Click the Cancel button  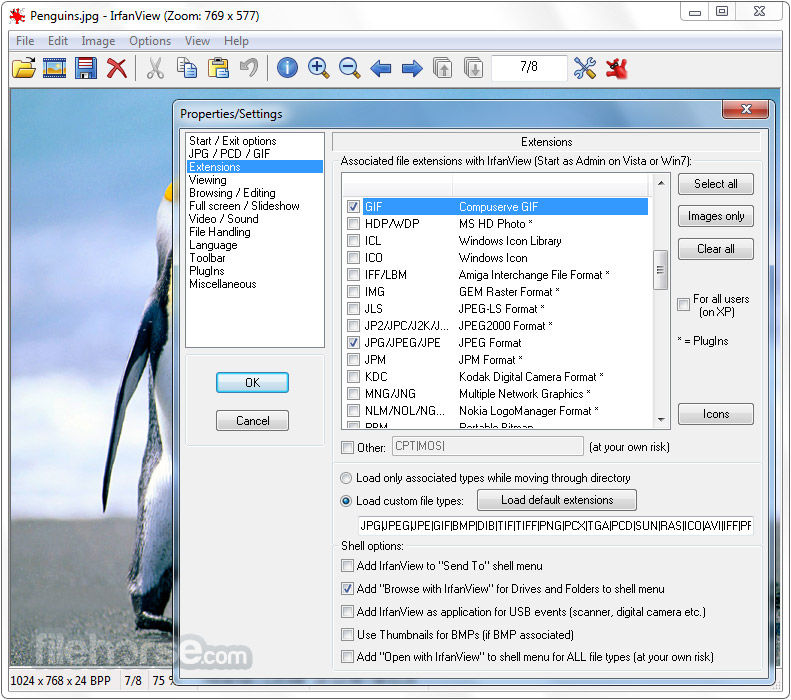tap(252, 421)
